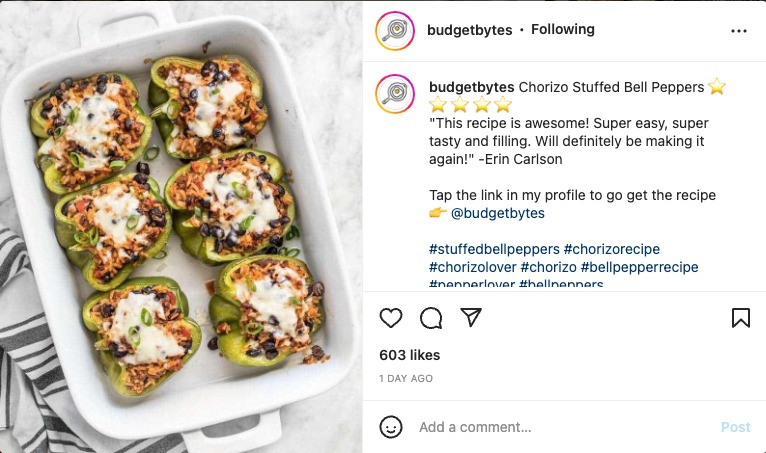
Task: Open the #stuffedbellpeppers hashtag
Action: point(494,249)
